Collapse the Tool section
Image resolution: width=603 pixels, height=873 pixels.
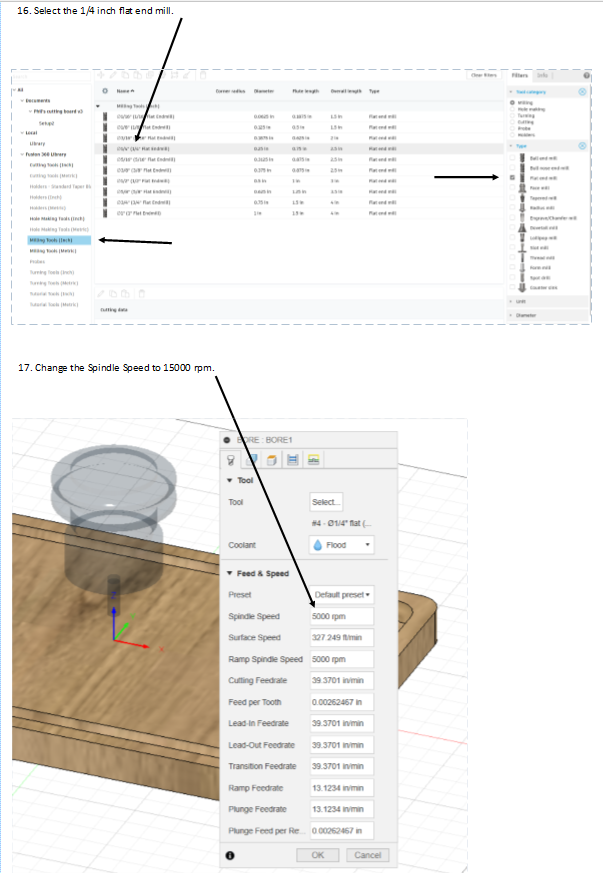click(x=229, y=480)
